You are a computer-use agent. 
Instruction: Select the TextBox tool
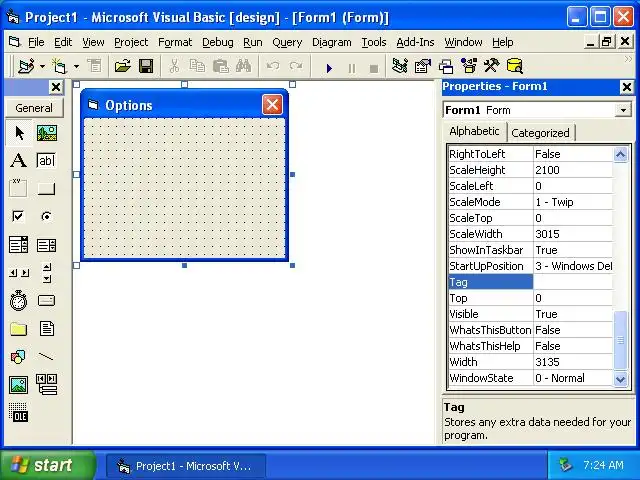[47, 160]
